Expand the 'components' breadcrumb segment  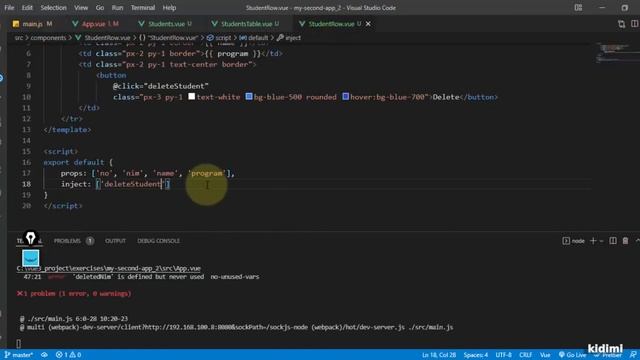(x=48, y=38)
